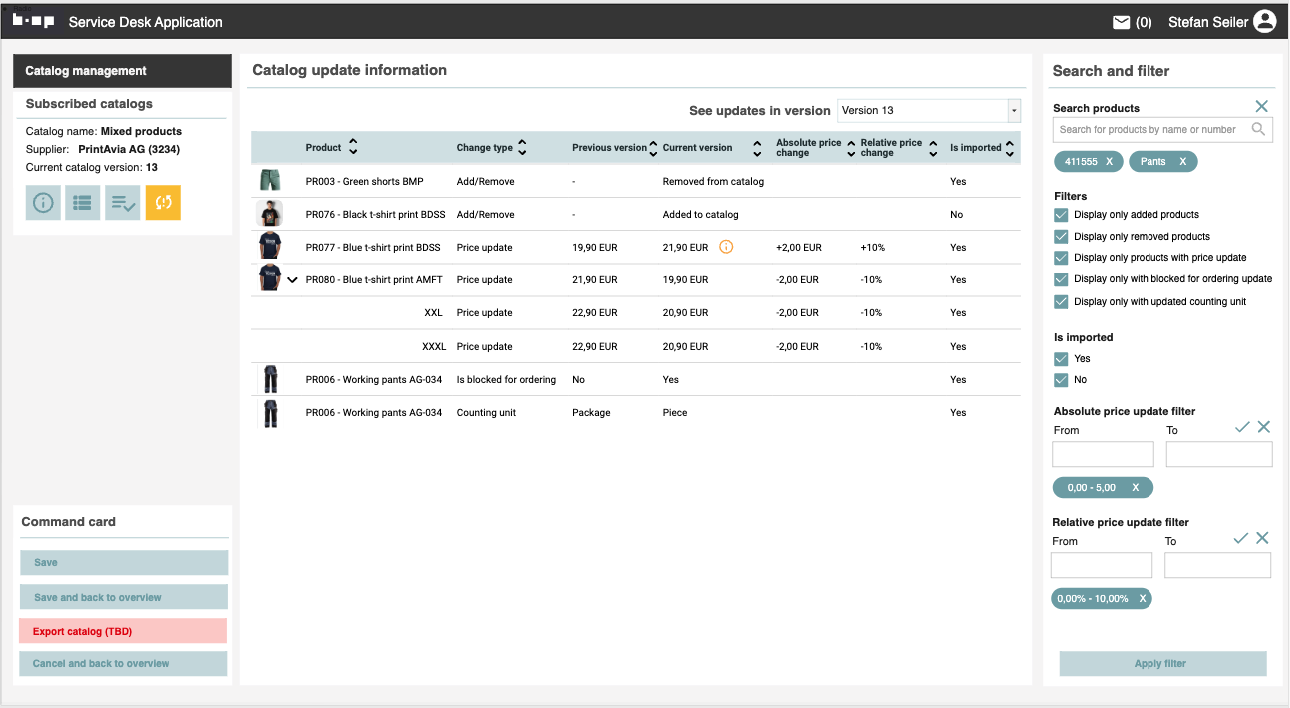1290x708 pixels.
Task: Click the absolute price From input field
Action: coord(1103,455)
